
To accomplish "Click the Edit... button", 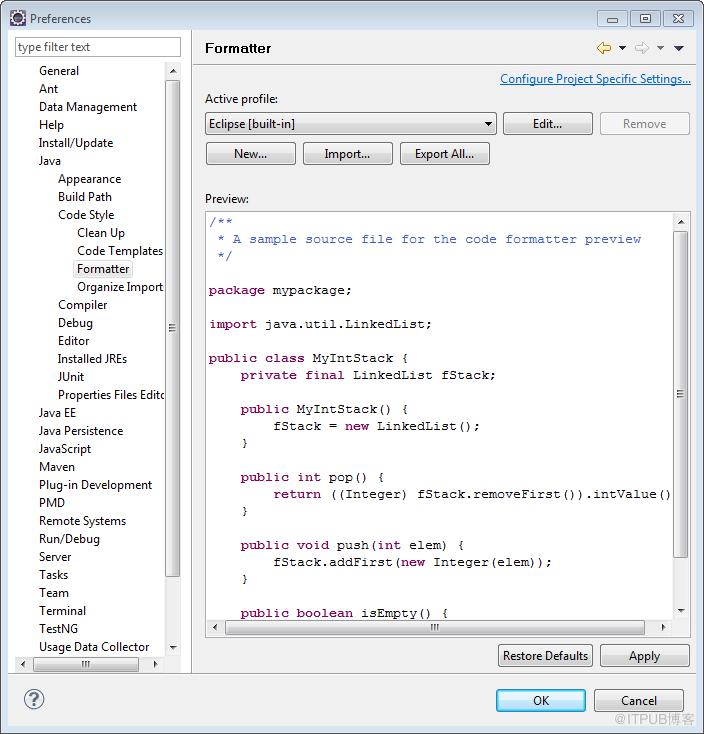I will [548, 124].
